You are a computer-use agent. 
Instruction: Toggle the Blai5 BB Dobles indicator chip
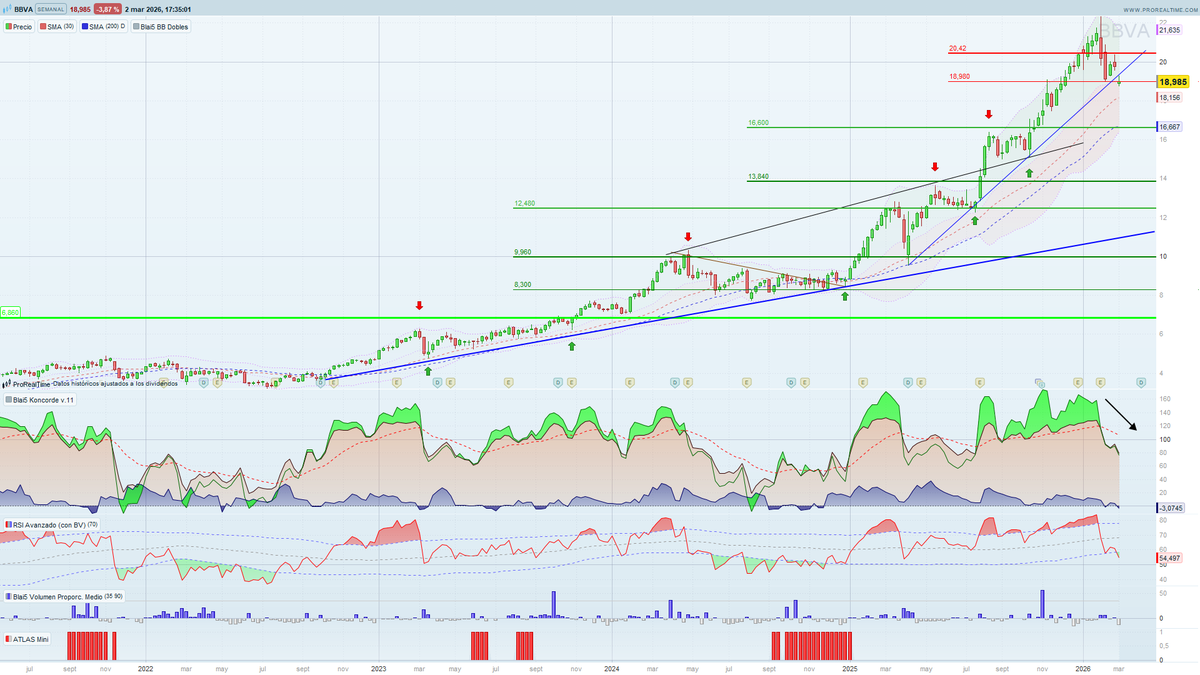click(161, 26)
